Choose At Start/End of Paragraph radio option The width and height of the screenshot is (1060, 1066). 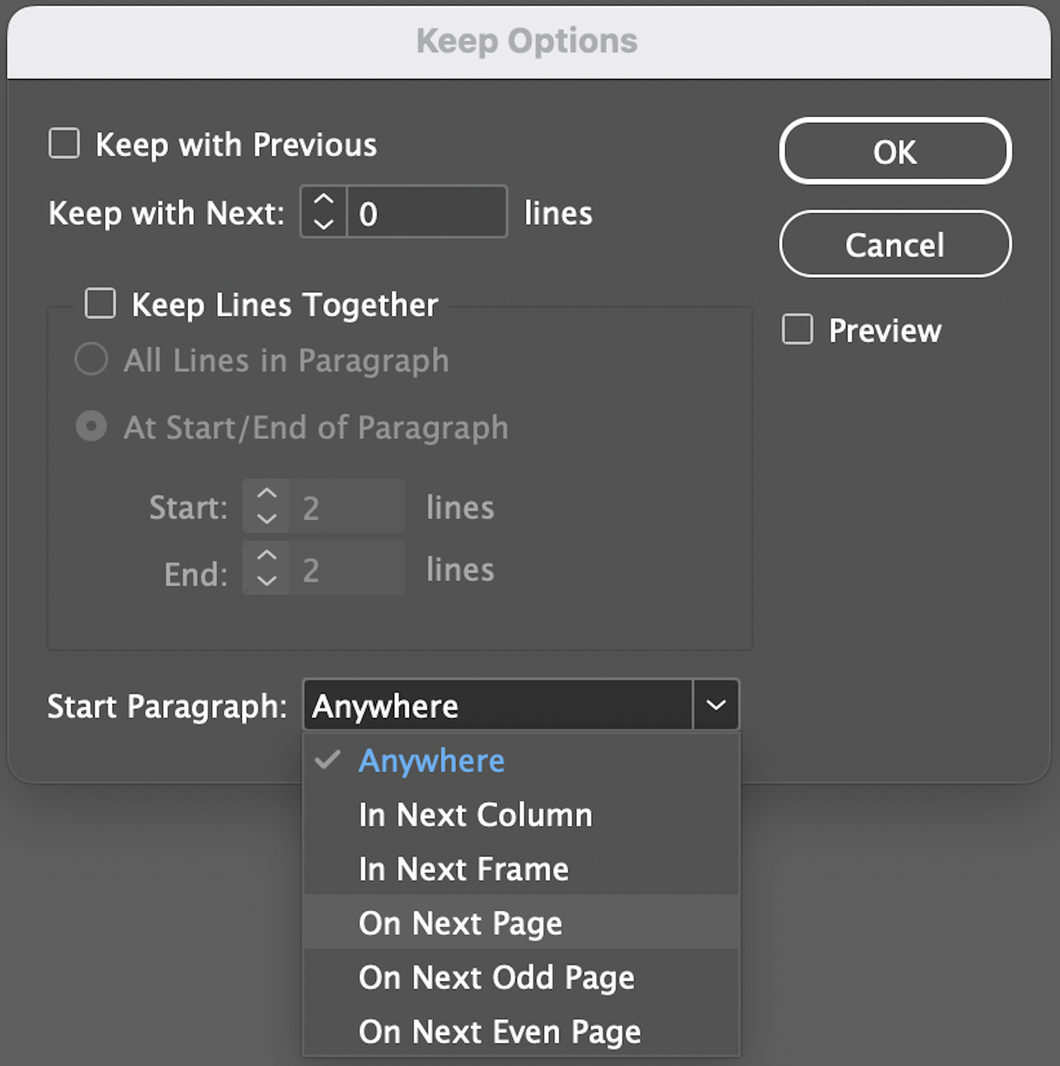[x=91, y=427]
